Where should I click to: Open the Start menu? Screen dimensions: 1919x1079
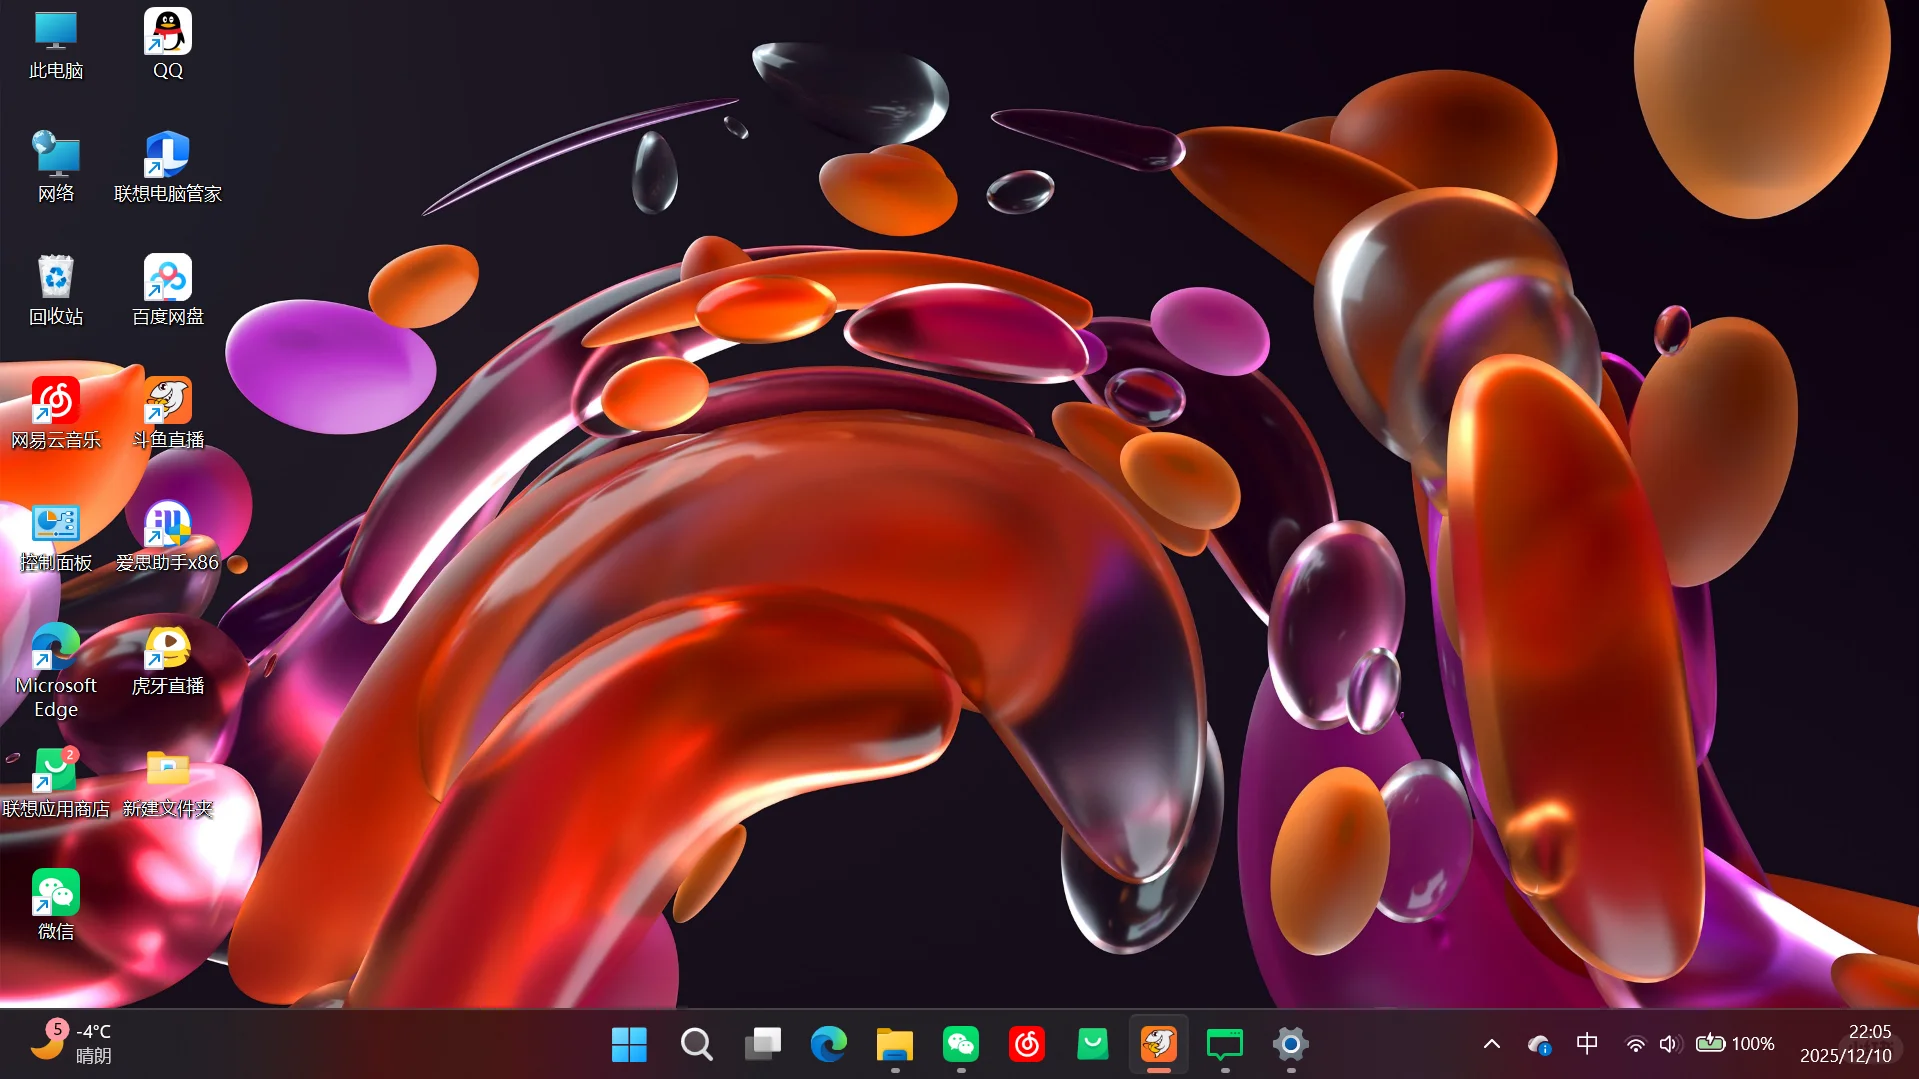point(629,1043)
